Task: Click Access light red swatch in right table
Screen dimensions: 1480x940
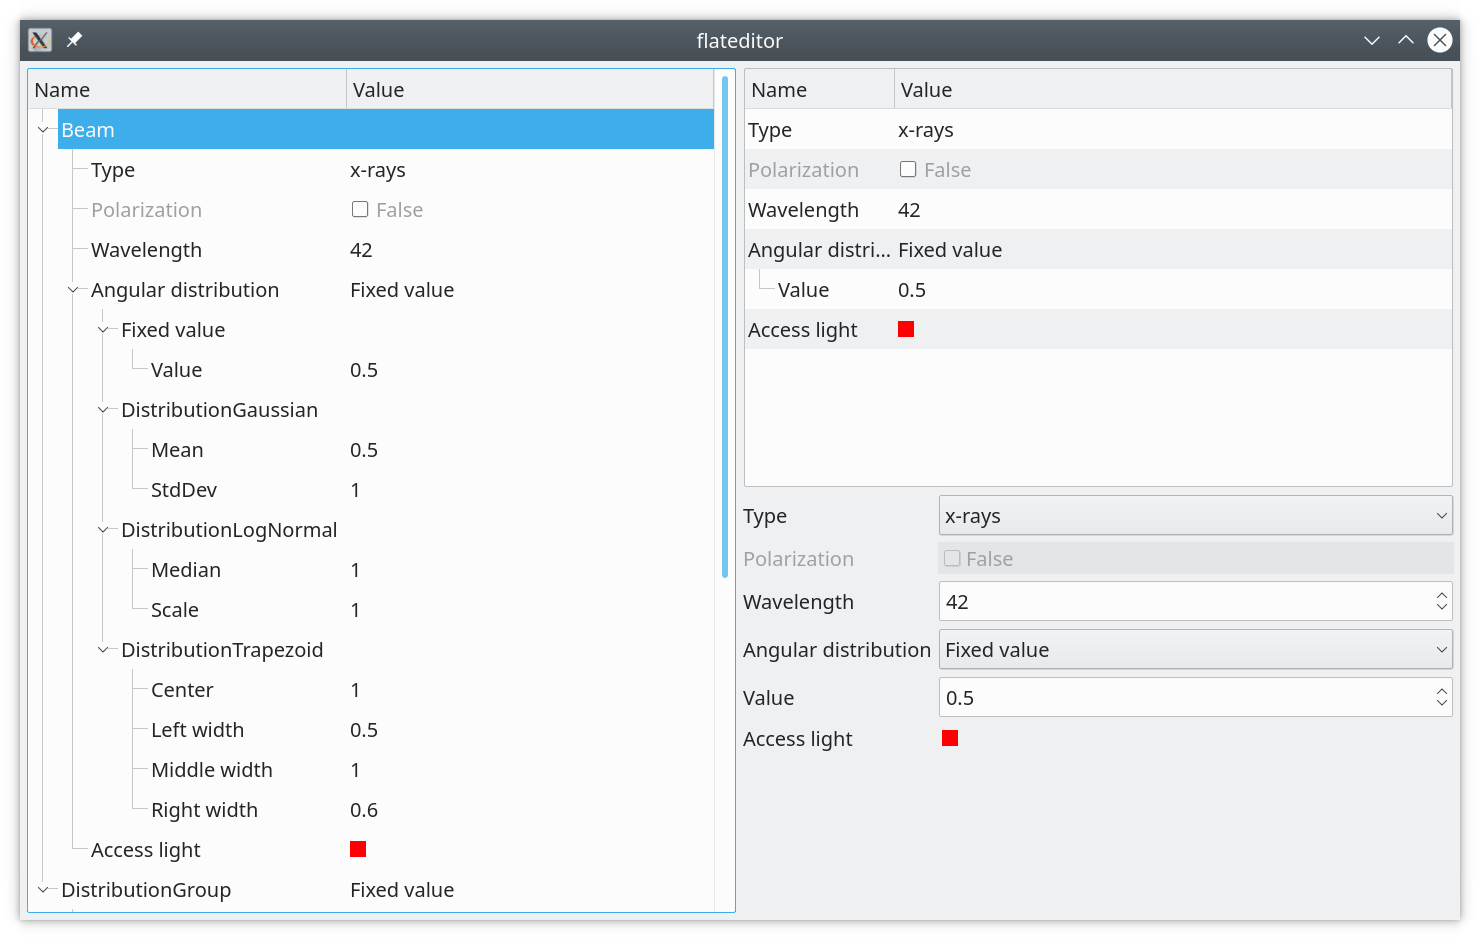Action: [906, 329]
